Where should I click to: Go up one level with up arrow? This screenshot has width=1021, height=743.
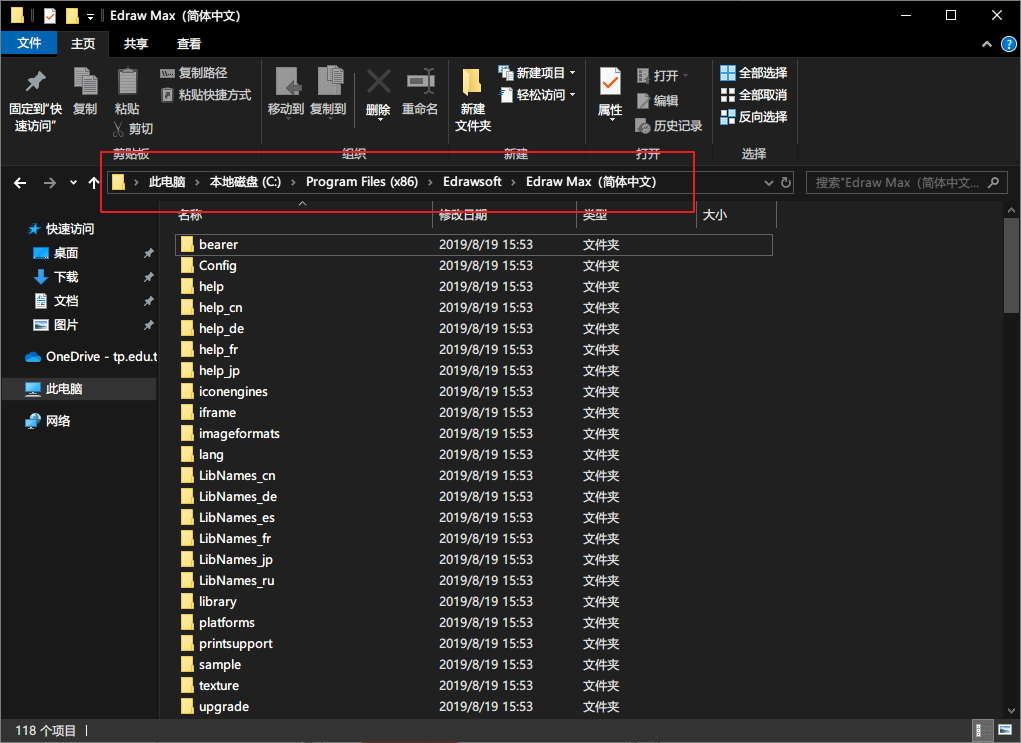[94, 183]
